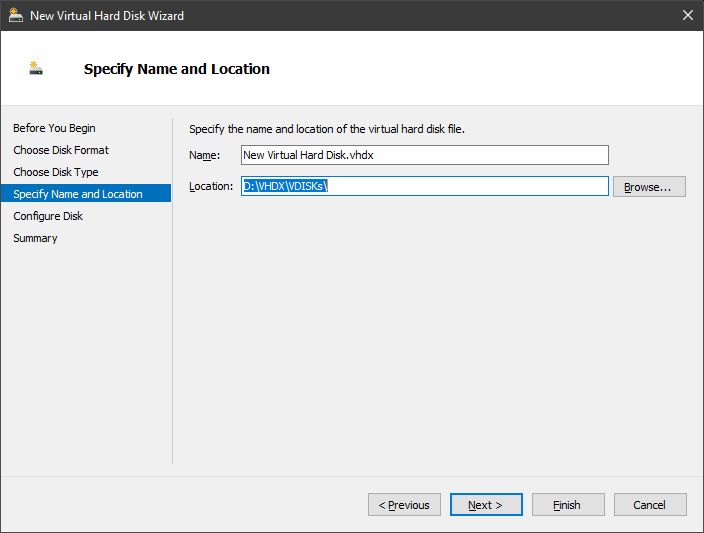Click the Specify Name and Location heading
The image size is (704, 533).
click(177, 69)
